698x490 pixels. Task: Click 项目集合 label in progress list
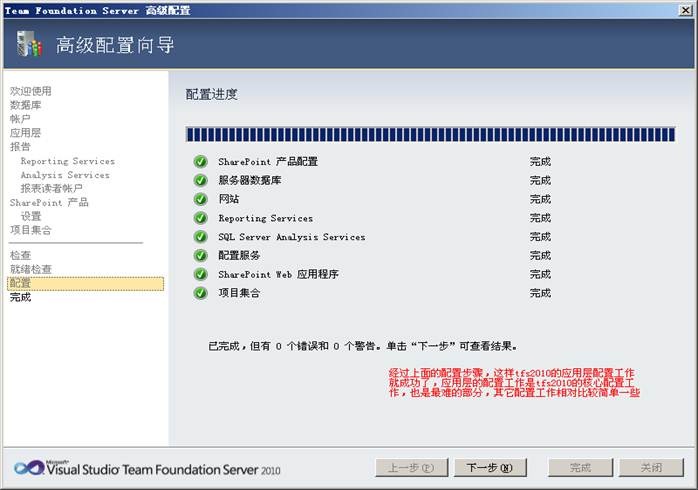tap(239, 293)
